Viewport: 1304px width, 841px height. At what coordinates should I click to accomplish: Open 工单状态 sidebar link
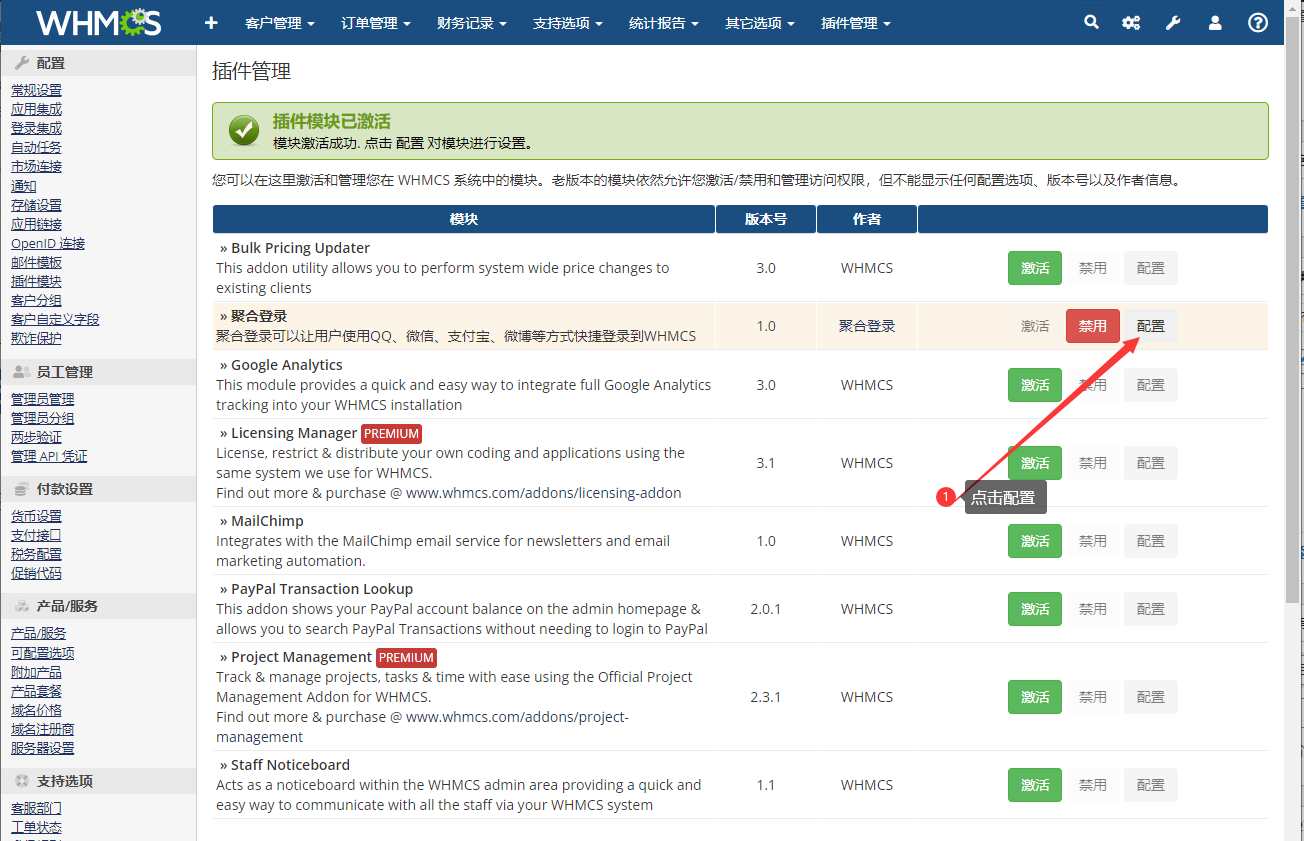coord(36,827)
